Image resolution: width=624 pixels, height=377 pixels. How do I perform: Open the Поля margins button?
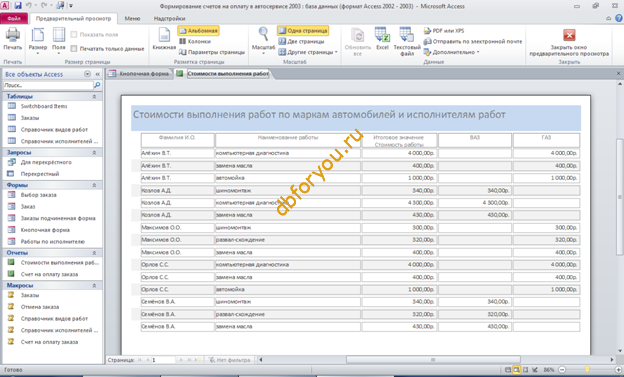click(58, 41)
